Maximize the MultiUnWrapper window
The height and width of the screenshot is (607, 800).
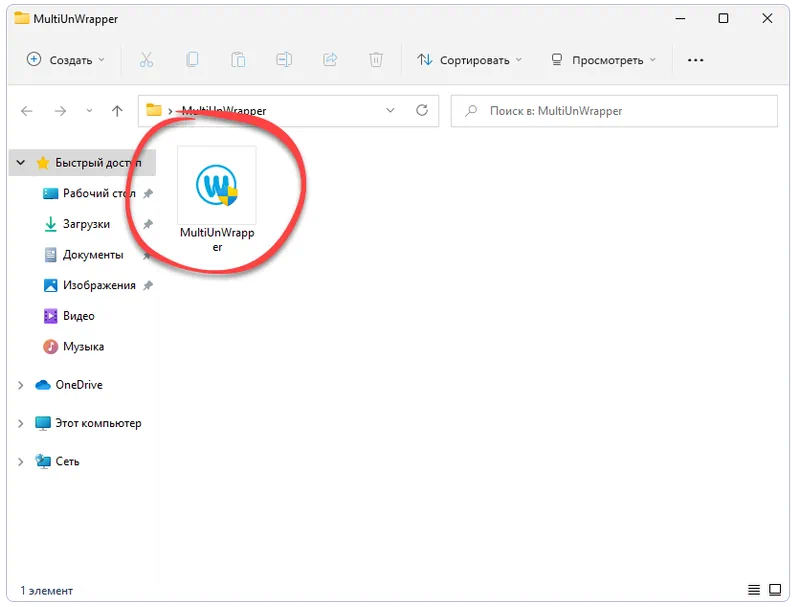coord(723,18)
